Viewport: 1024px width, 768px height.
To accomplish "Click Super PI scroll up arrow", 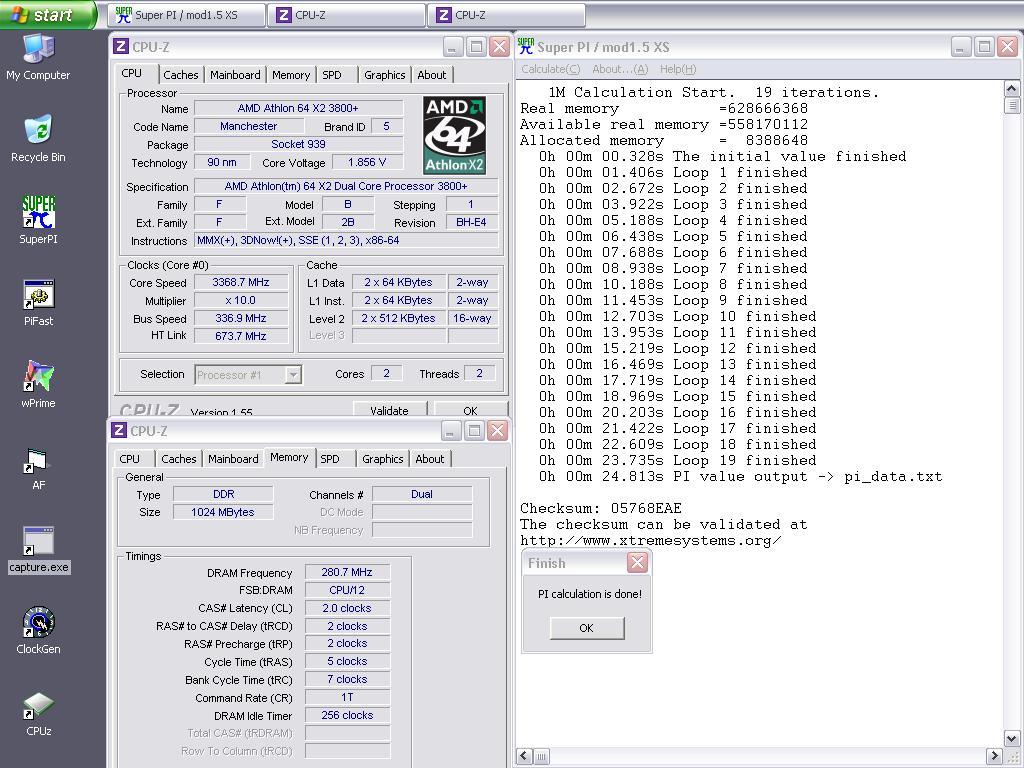I will (x=1012, y=89).
